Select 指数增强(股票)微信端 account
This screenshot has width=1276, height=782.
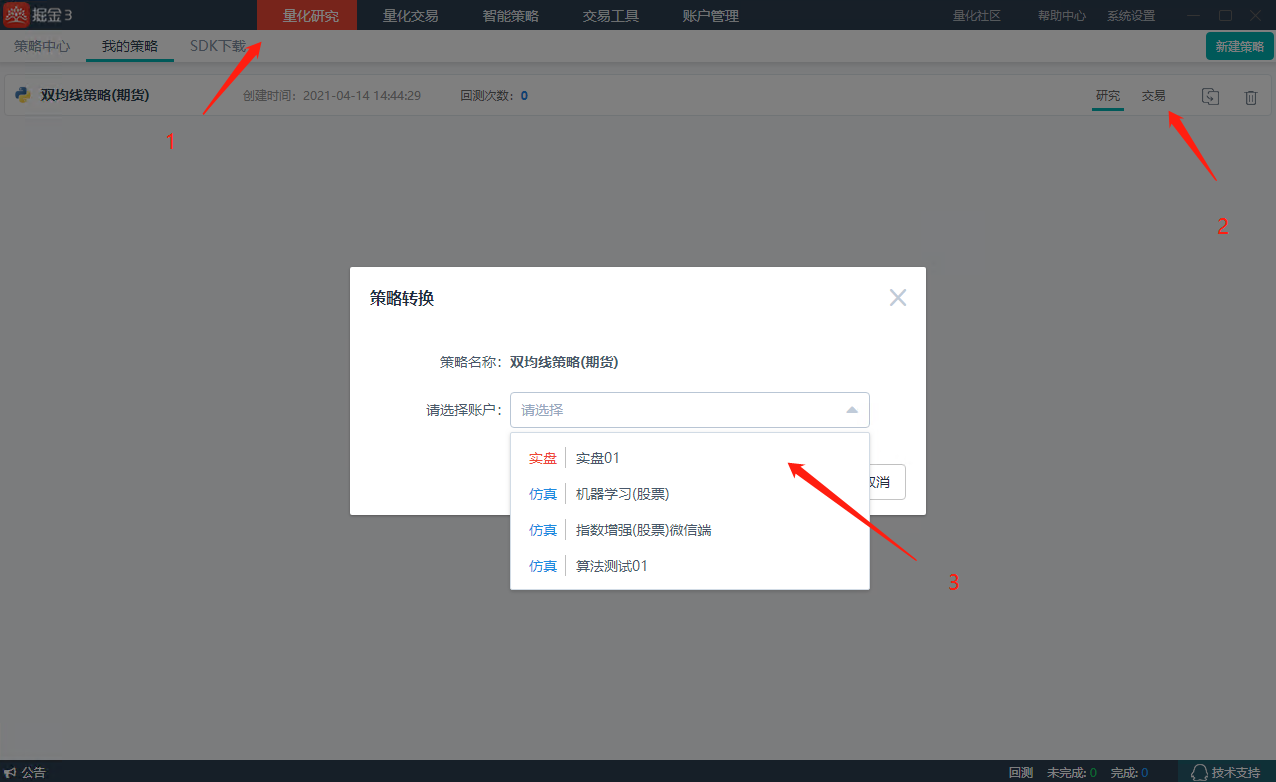[643, 530]
